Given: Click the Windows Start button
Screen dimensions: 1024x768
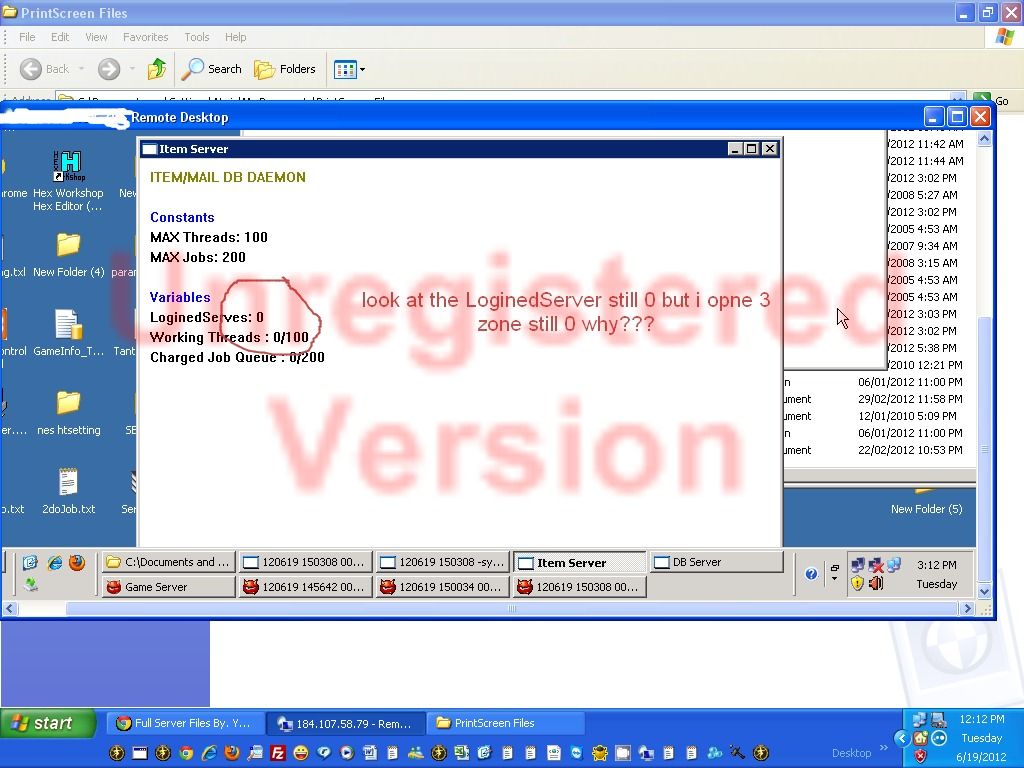Looking at the screenshot, I should 47,723.
